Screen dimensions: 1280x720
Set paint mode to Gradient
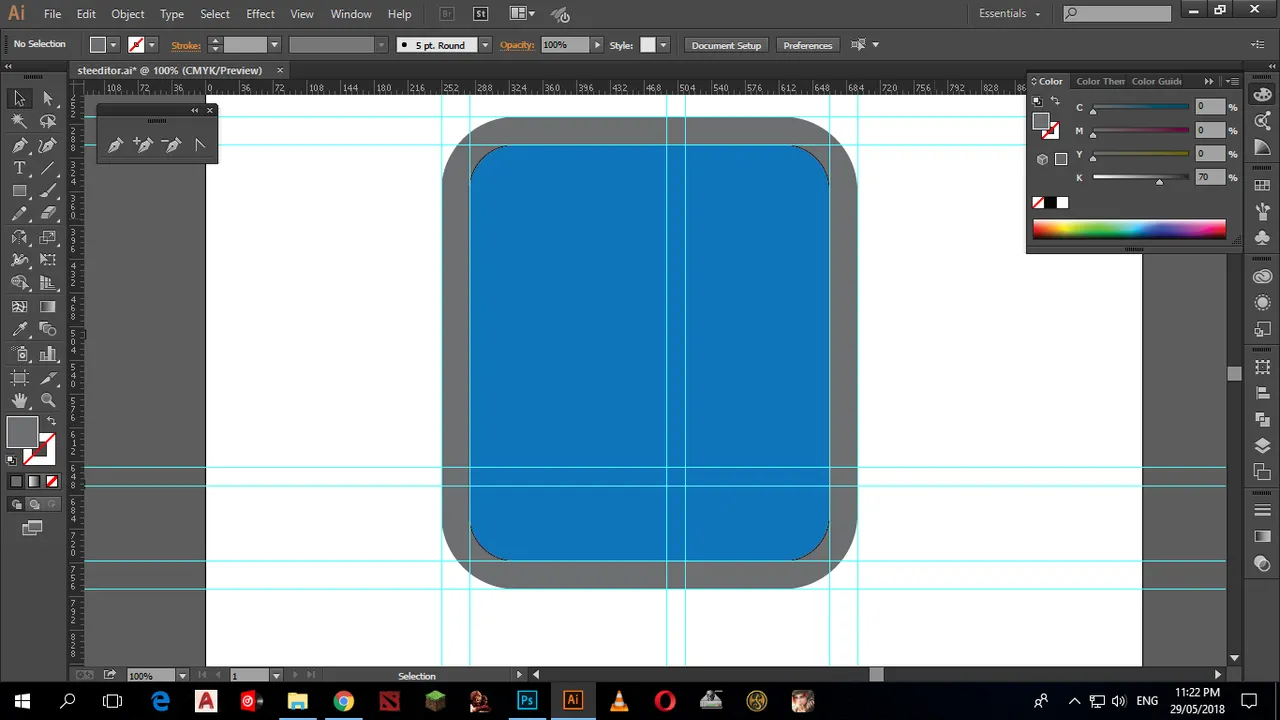pyautogui.click(x=34, y=481)
